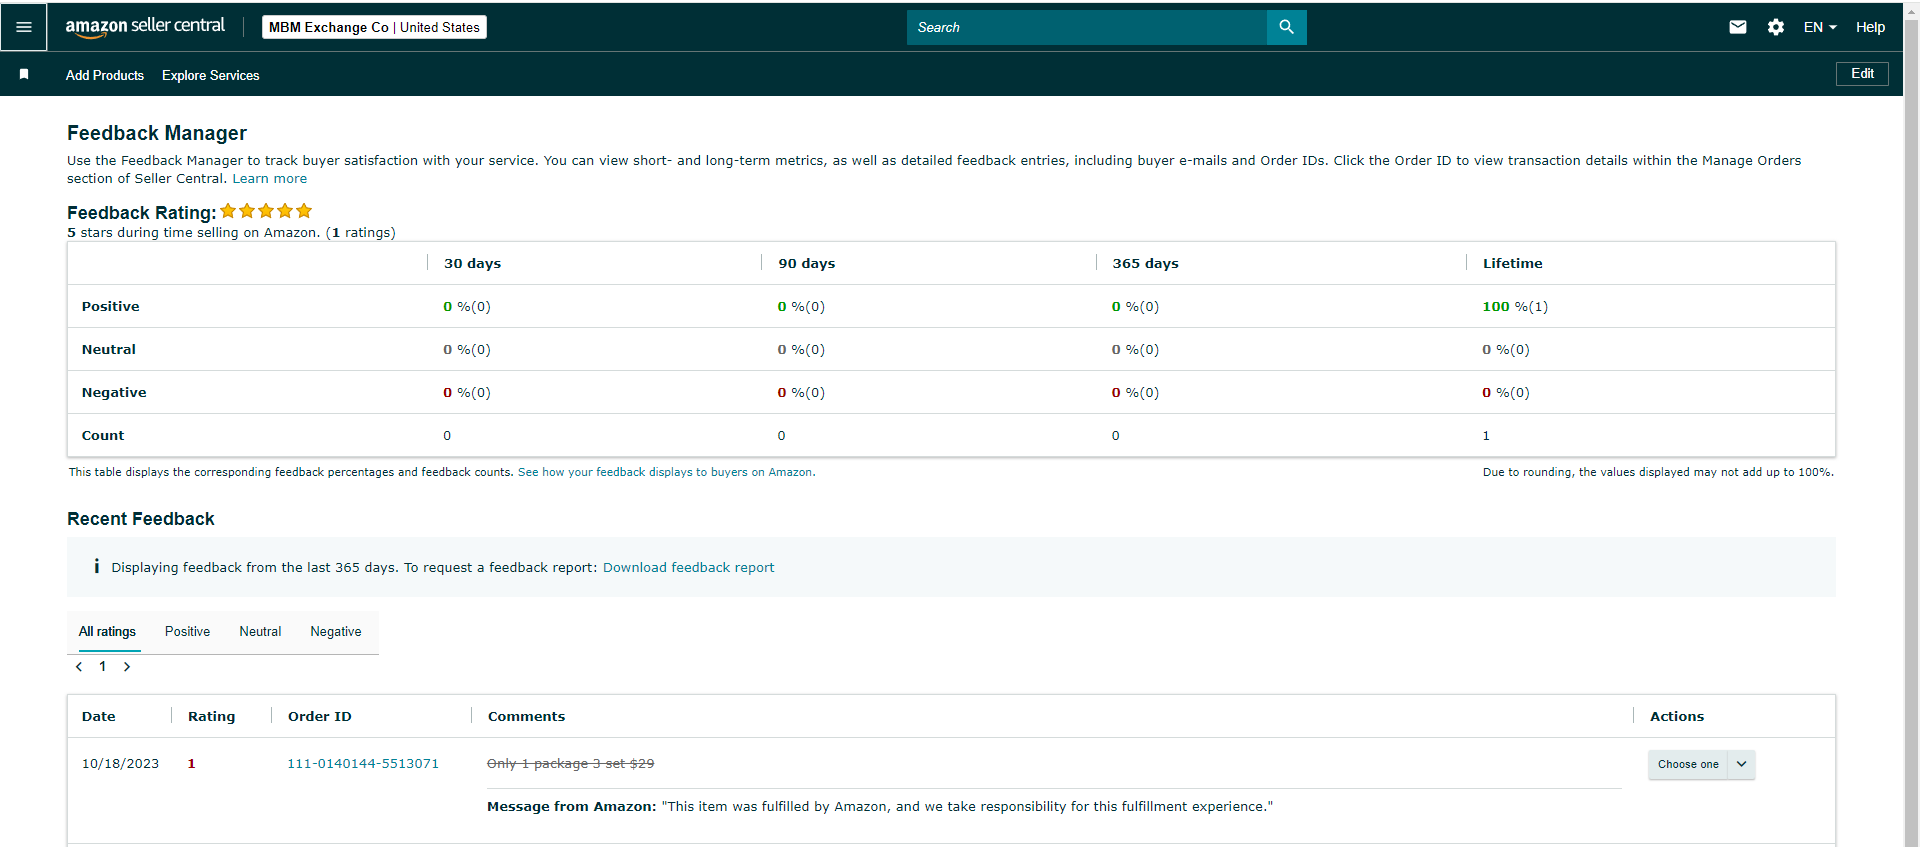Screen dimensions: 1920x847
Task: Click the Order ID column header
Action: pos(319,716)
